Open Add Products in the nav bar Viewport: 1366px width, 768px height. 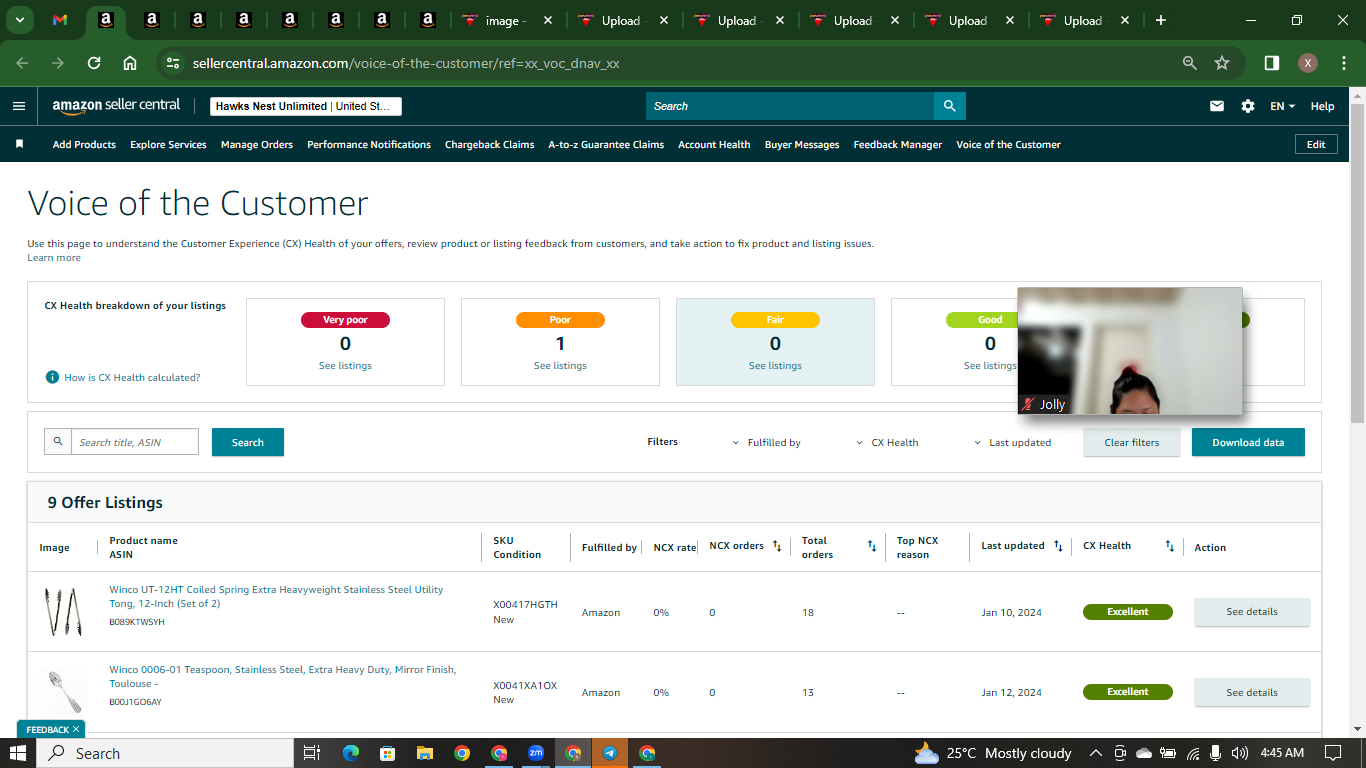(x=84, y=144)
